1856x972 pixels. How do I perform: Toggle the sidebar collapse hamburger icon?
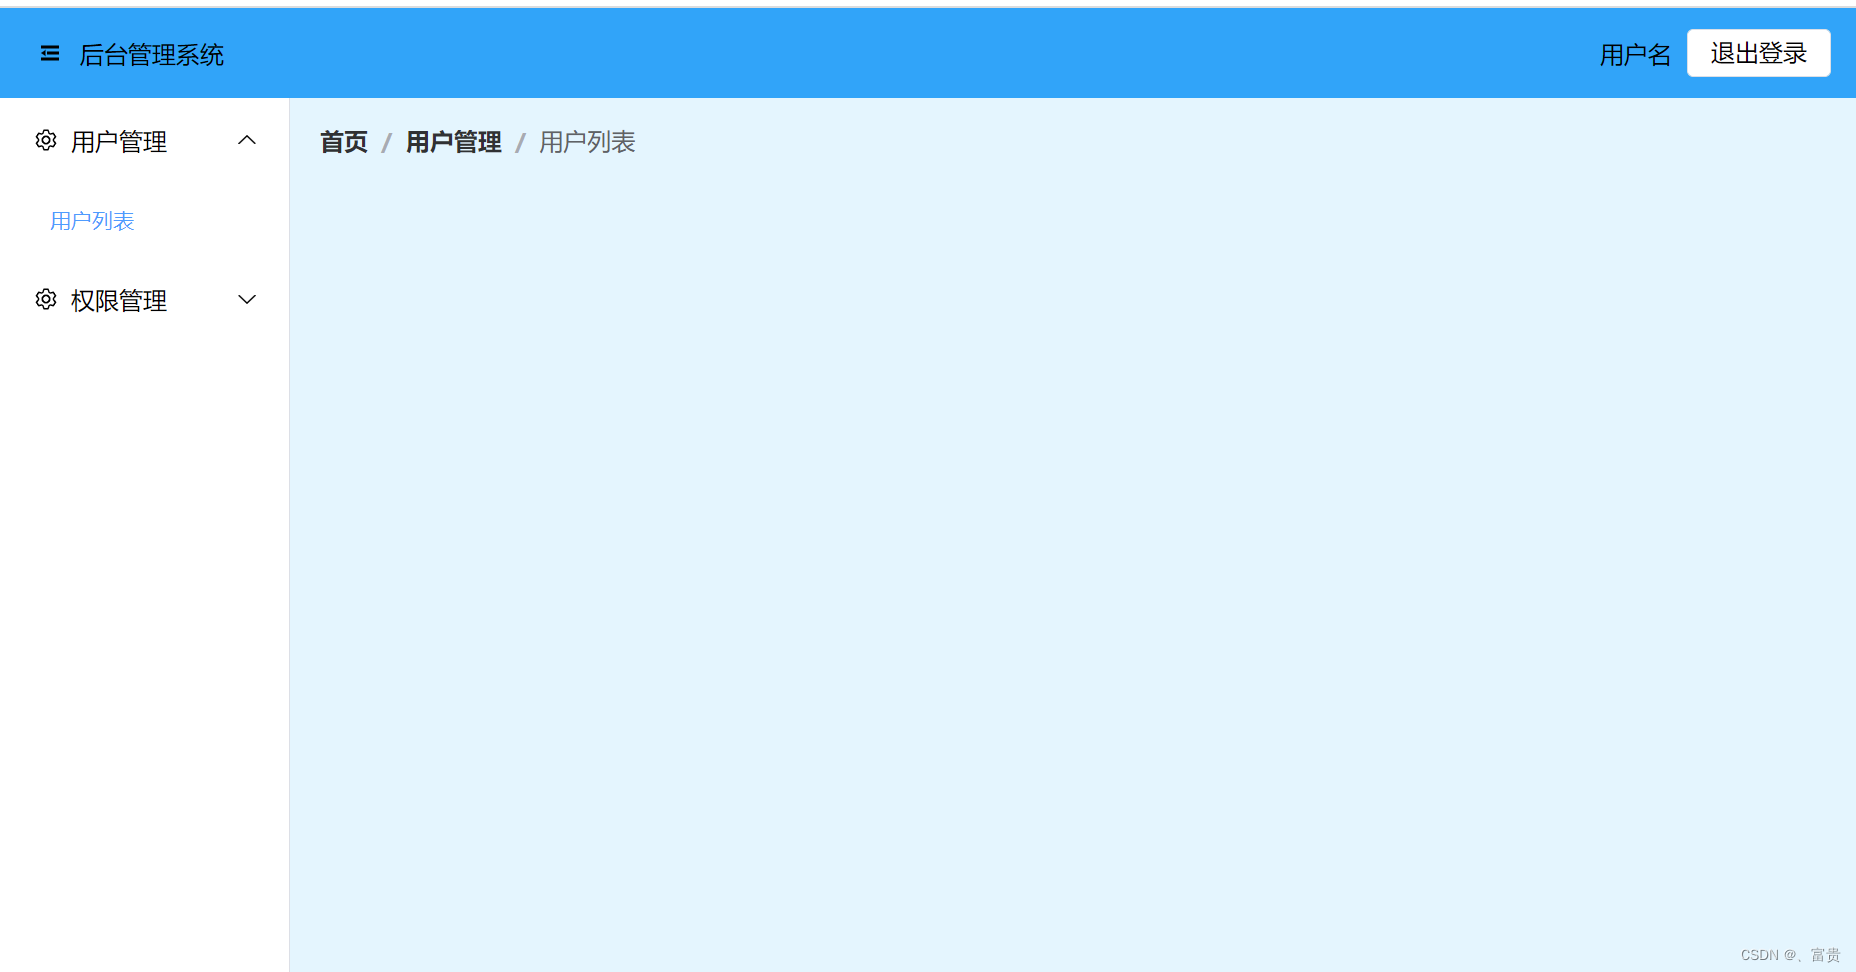49,53
